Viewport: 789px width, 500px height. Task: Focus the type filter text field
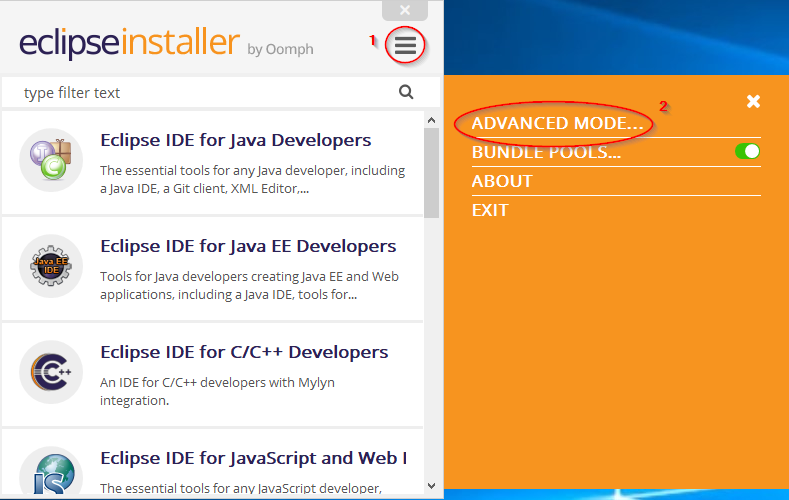pyautogui.click(x=200, y=93)
